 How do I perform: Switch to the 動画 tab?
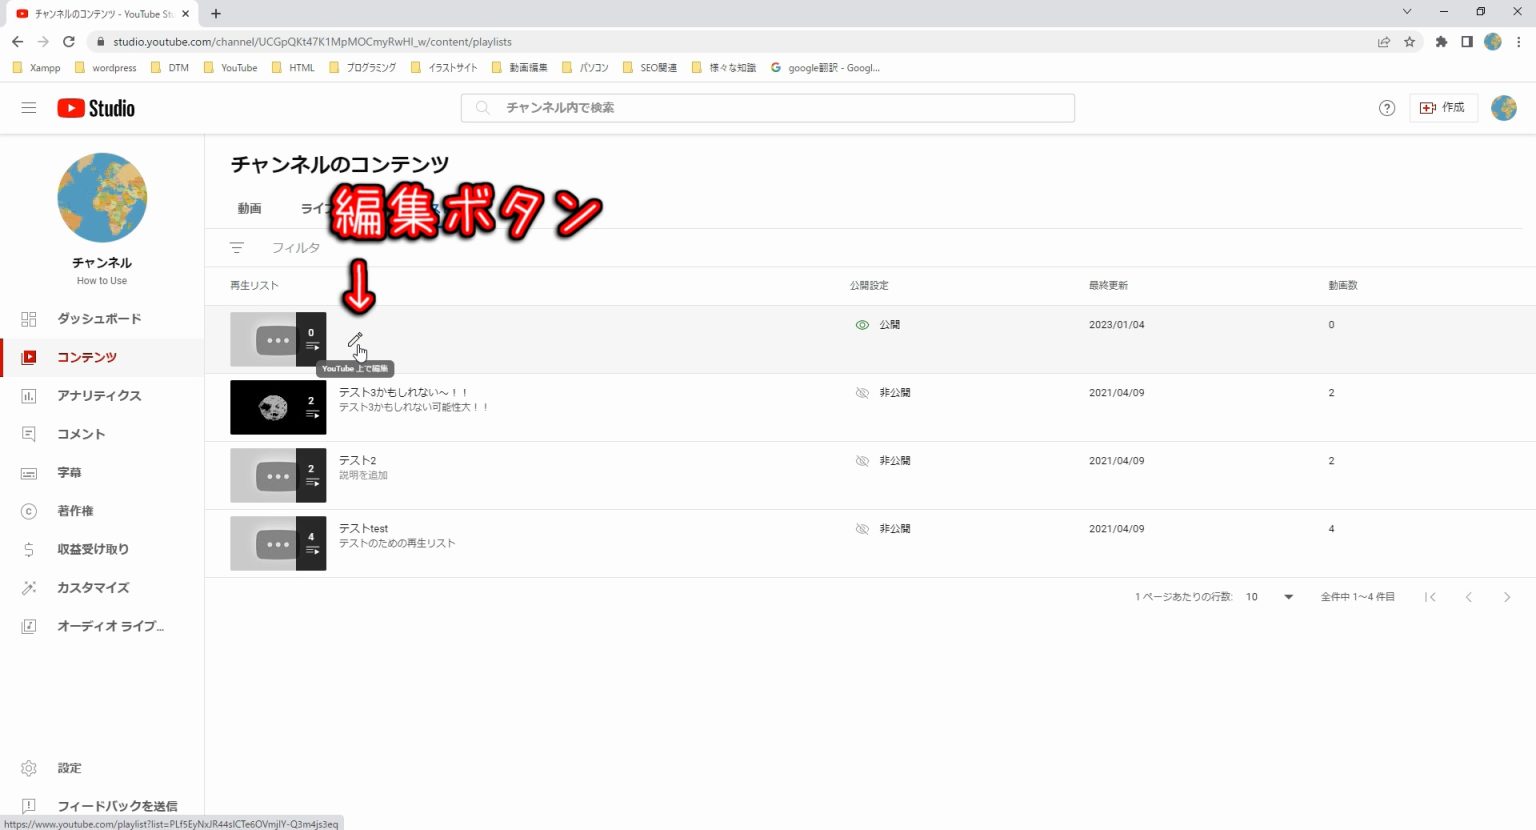pos(249,209)
